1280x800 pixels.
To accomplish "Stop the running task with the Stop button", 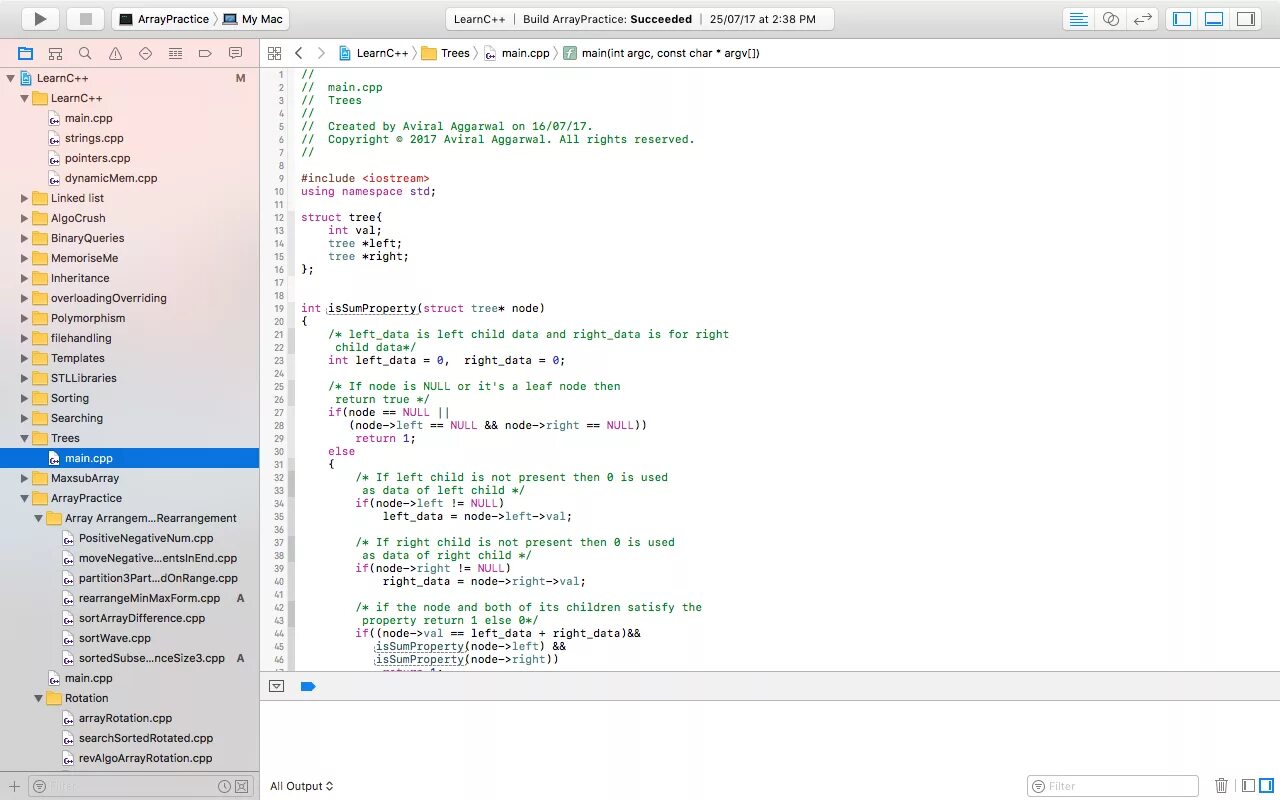I will (x=85, y=19).
